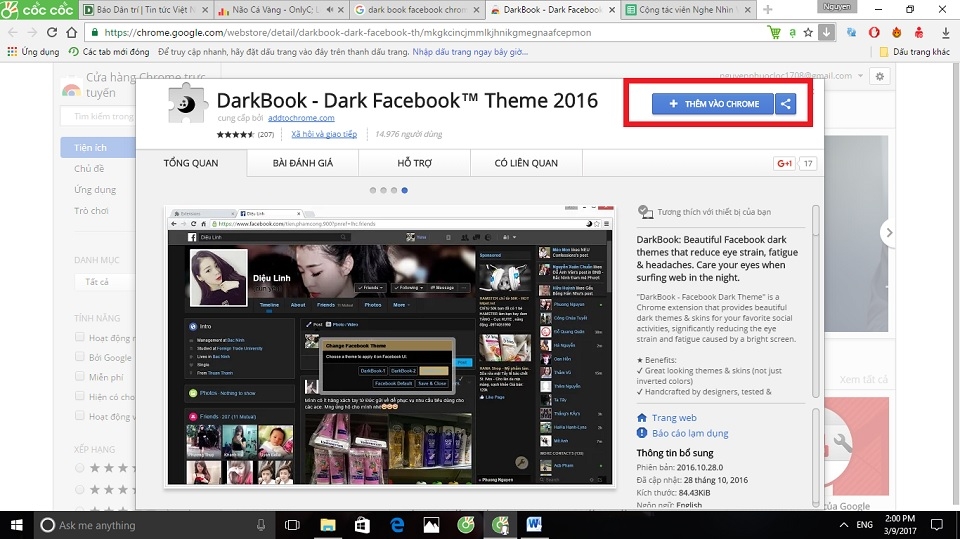
Task: Select the second screenshot carousel dot
Action: pyautogui.click(x=383, y=190)
